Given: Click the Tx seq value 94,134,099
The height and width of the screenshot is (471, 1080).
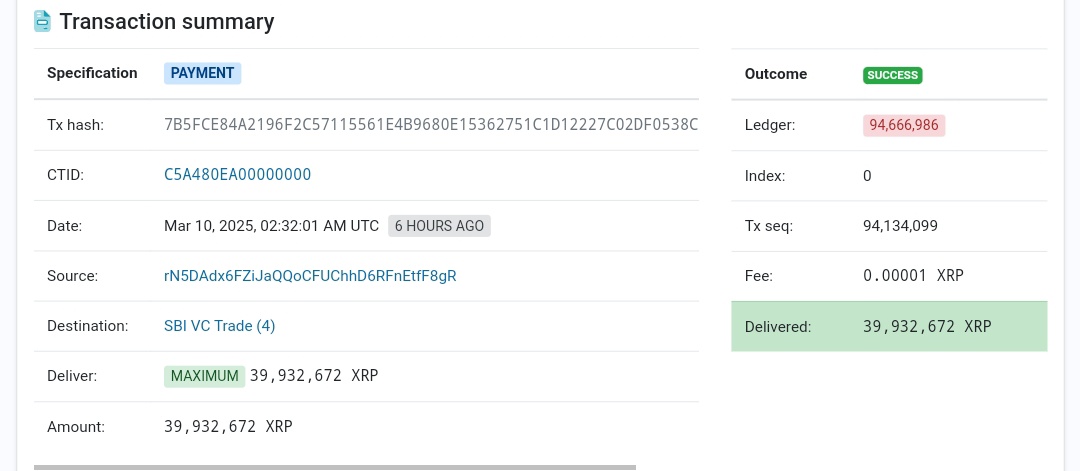Looking at the screenshot, I should (x=900, y=226).
